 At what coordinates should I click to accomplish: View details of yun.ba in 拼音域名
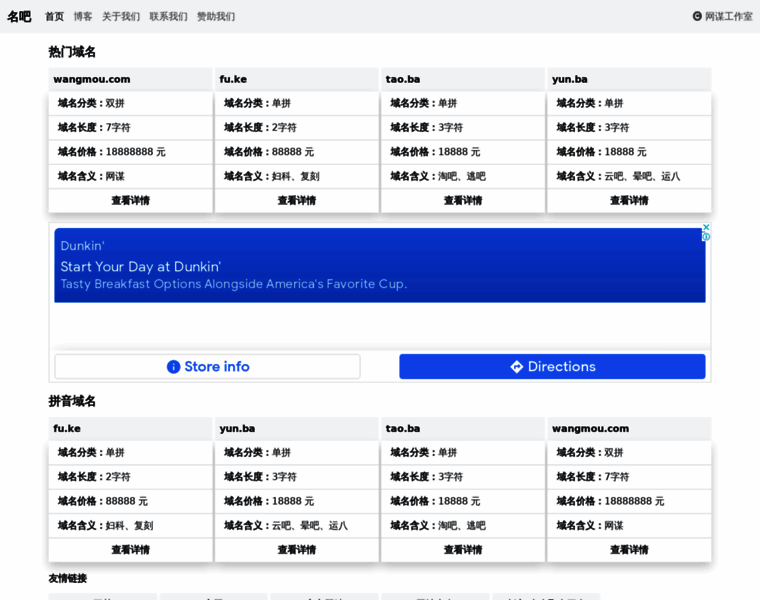point(297,550)
